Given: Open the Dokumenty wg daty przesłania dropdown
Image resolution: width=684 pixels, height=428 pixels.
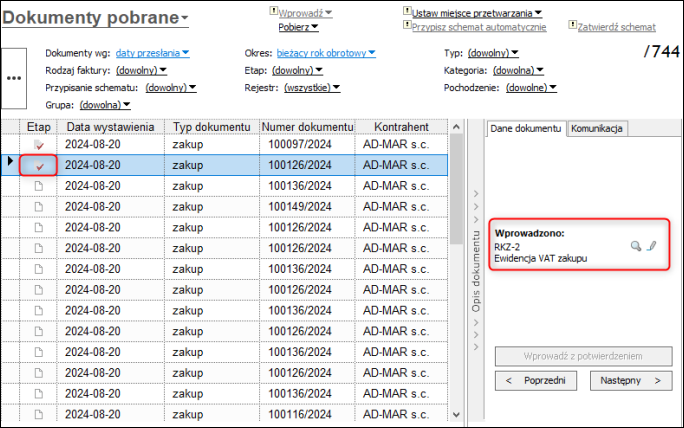Looking at the screenshot, I should click(152, 53).
